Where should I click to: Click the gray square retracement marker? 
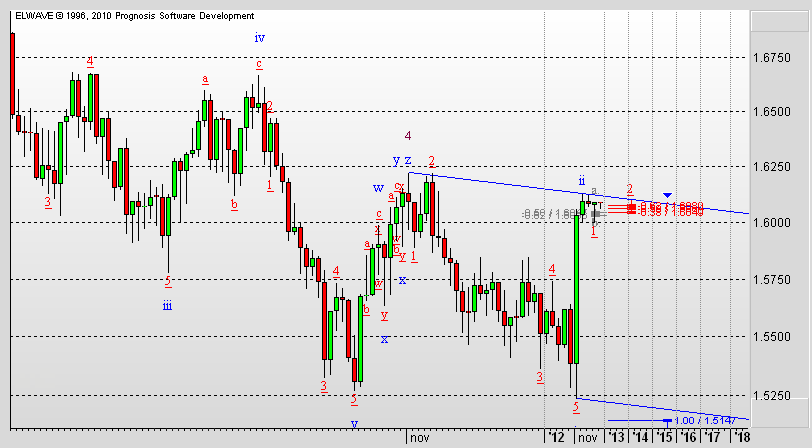(596, 213)
